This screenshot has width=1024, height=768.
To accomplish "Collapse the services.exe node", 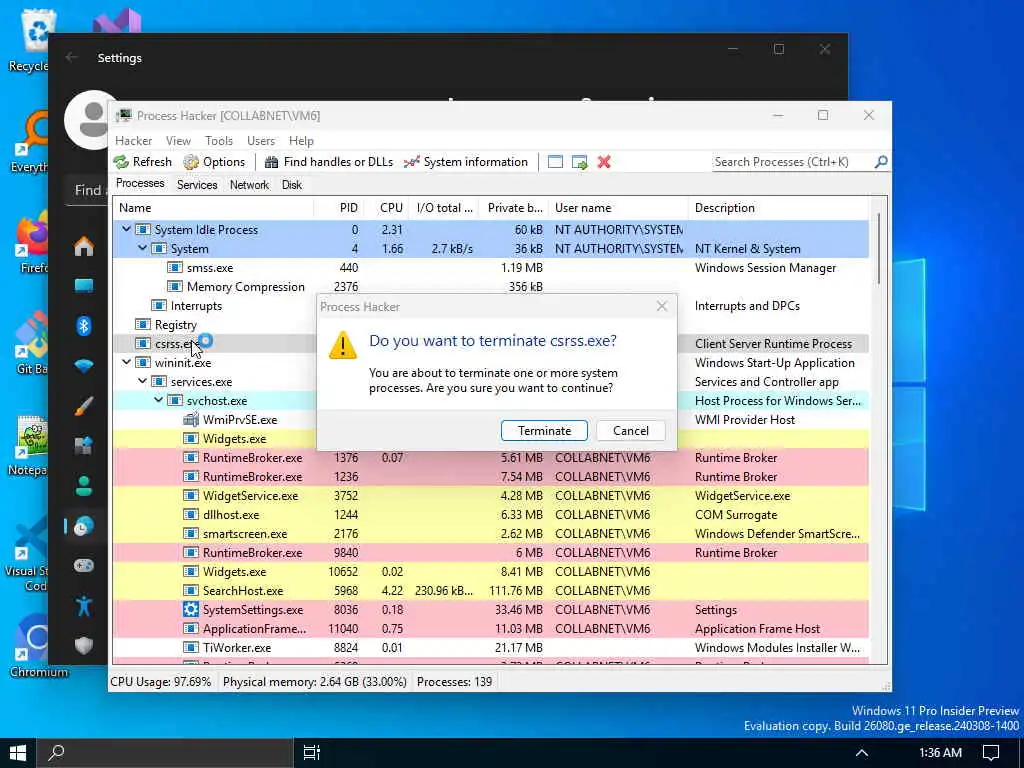I will point(142,381).
